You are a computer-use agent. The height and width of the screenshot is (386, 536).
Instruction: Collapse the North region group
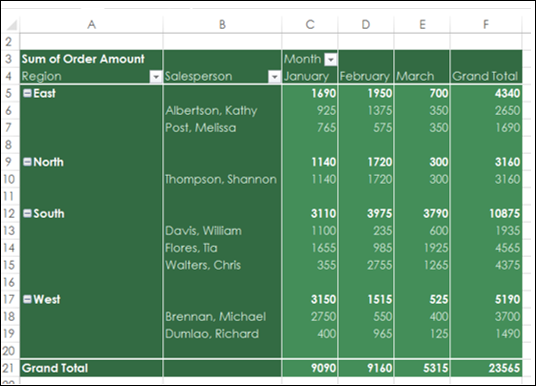27,162
